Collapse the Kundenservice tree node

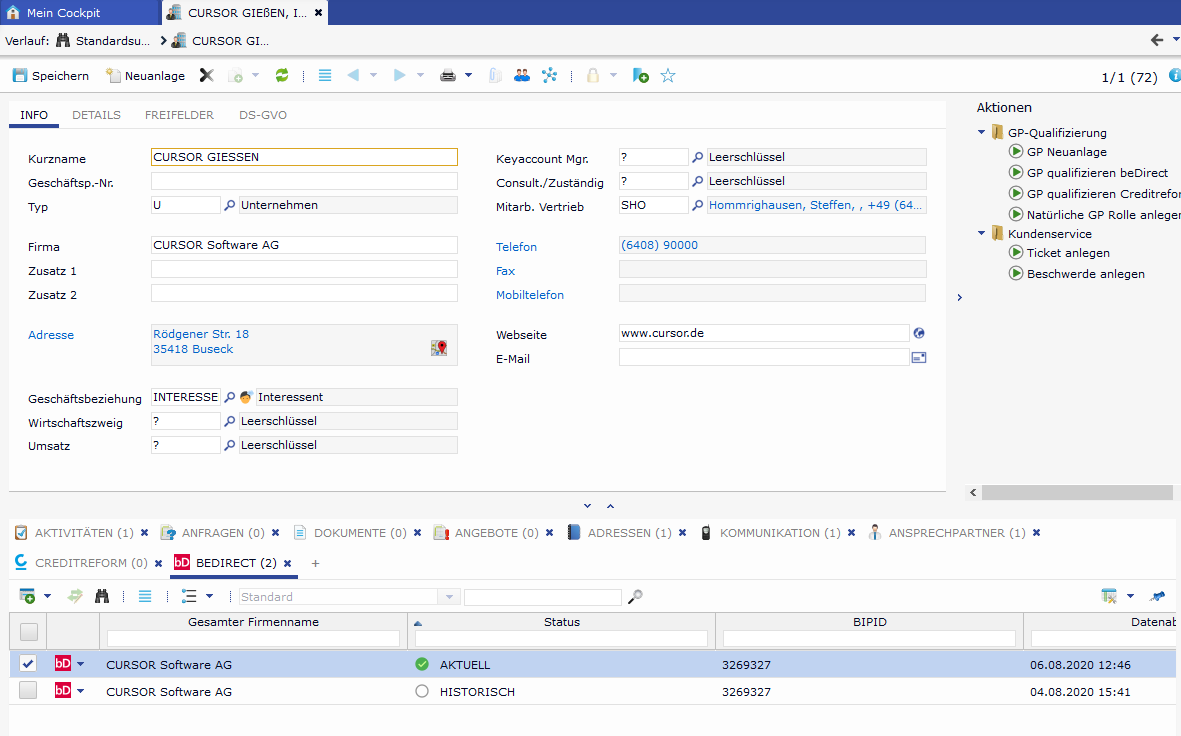tap(982, 234)
